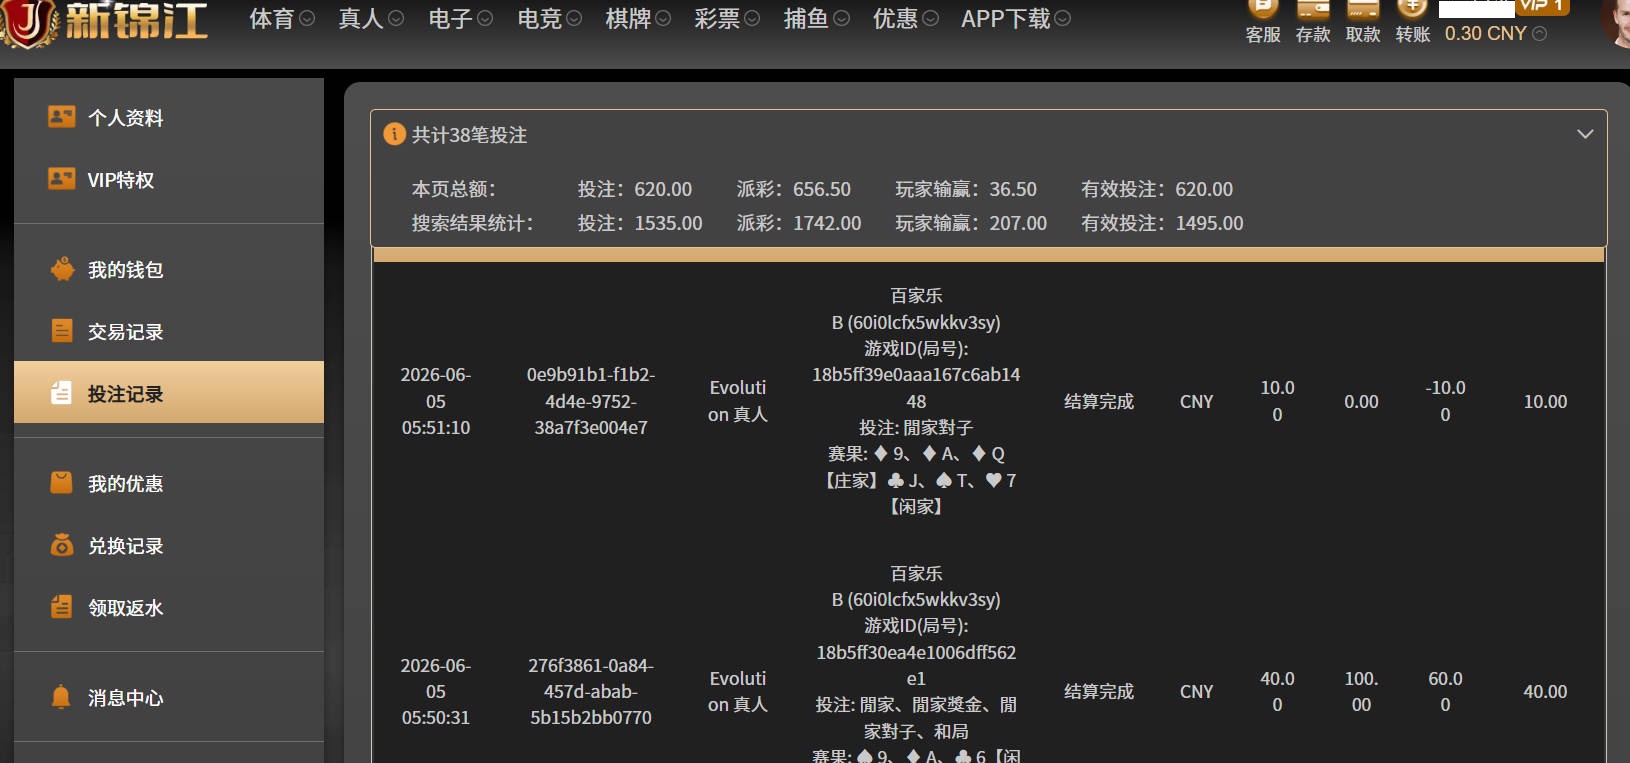Screen dimensions: 1630x763
Task: Click the orange info icon beside 共计38笔投注
Action: click(395, 134)
